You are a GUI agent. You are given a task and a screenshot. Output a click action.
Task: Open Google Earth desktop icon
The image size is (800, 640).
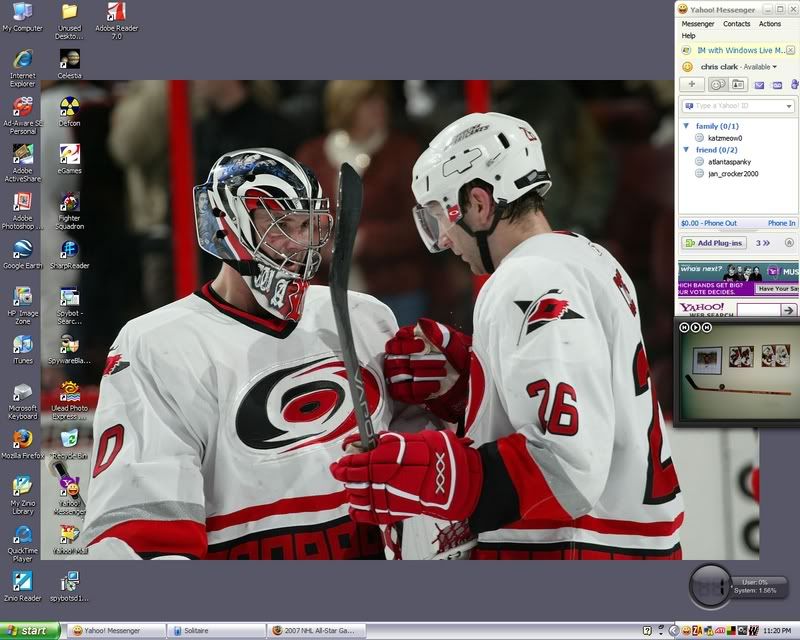click(x=21, y=250)
